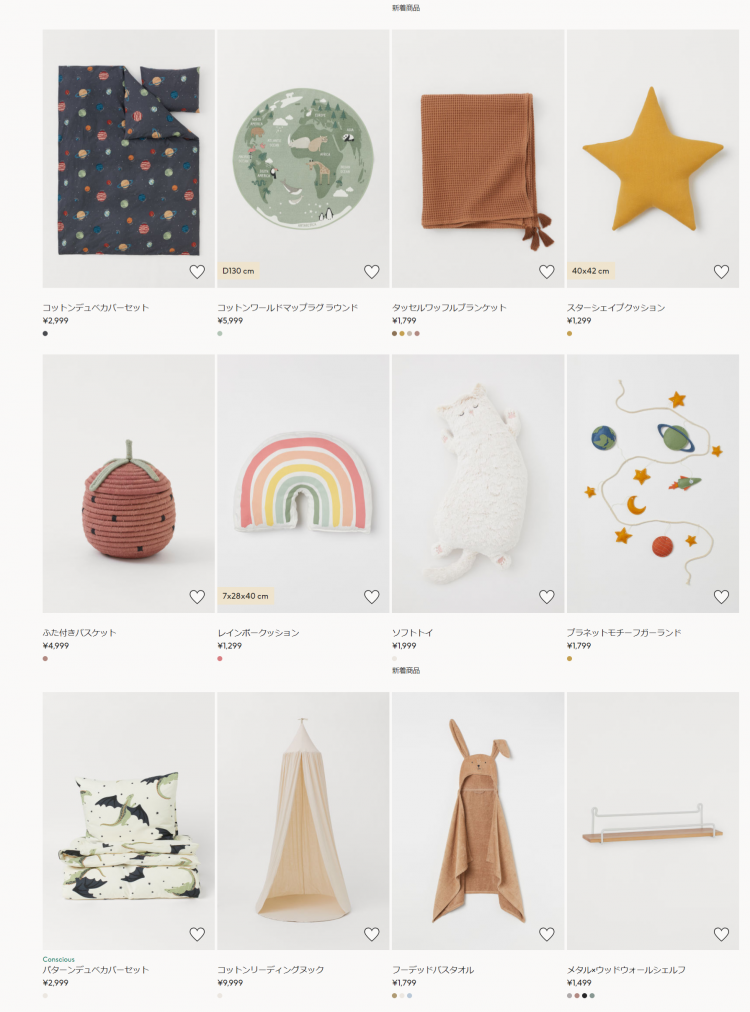Select last color swatch under hooded bath towel
750x1012 pixels.
[409, 995]
